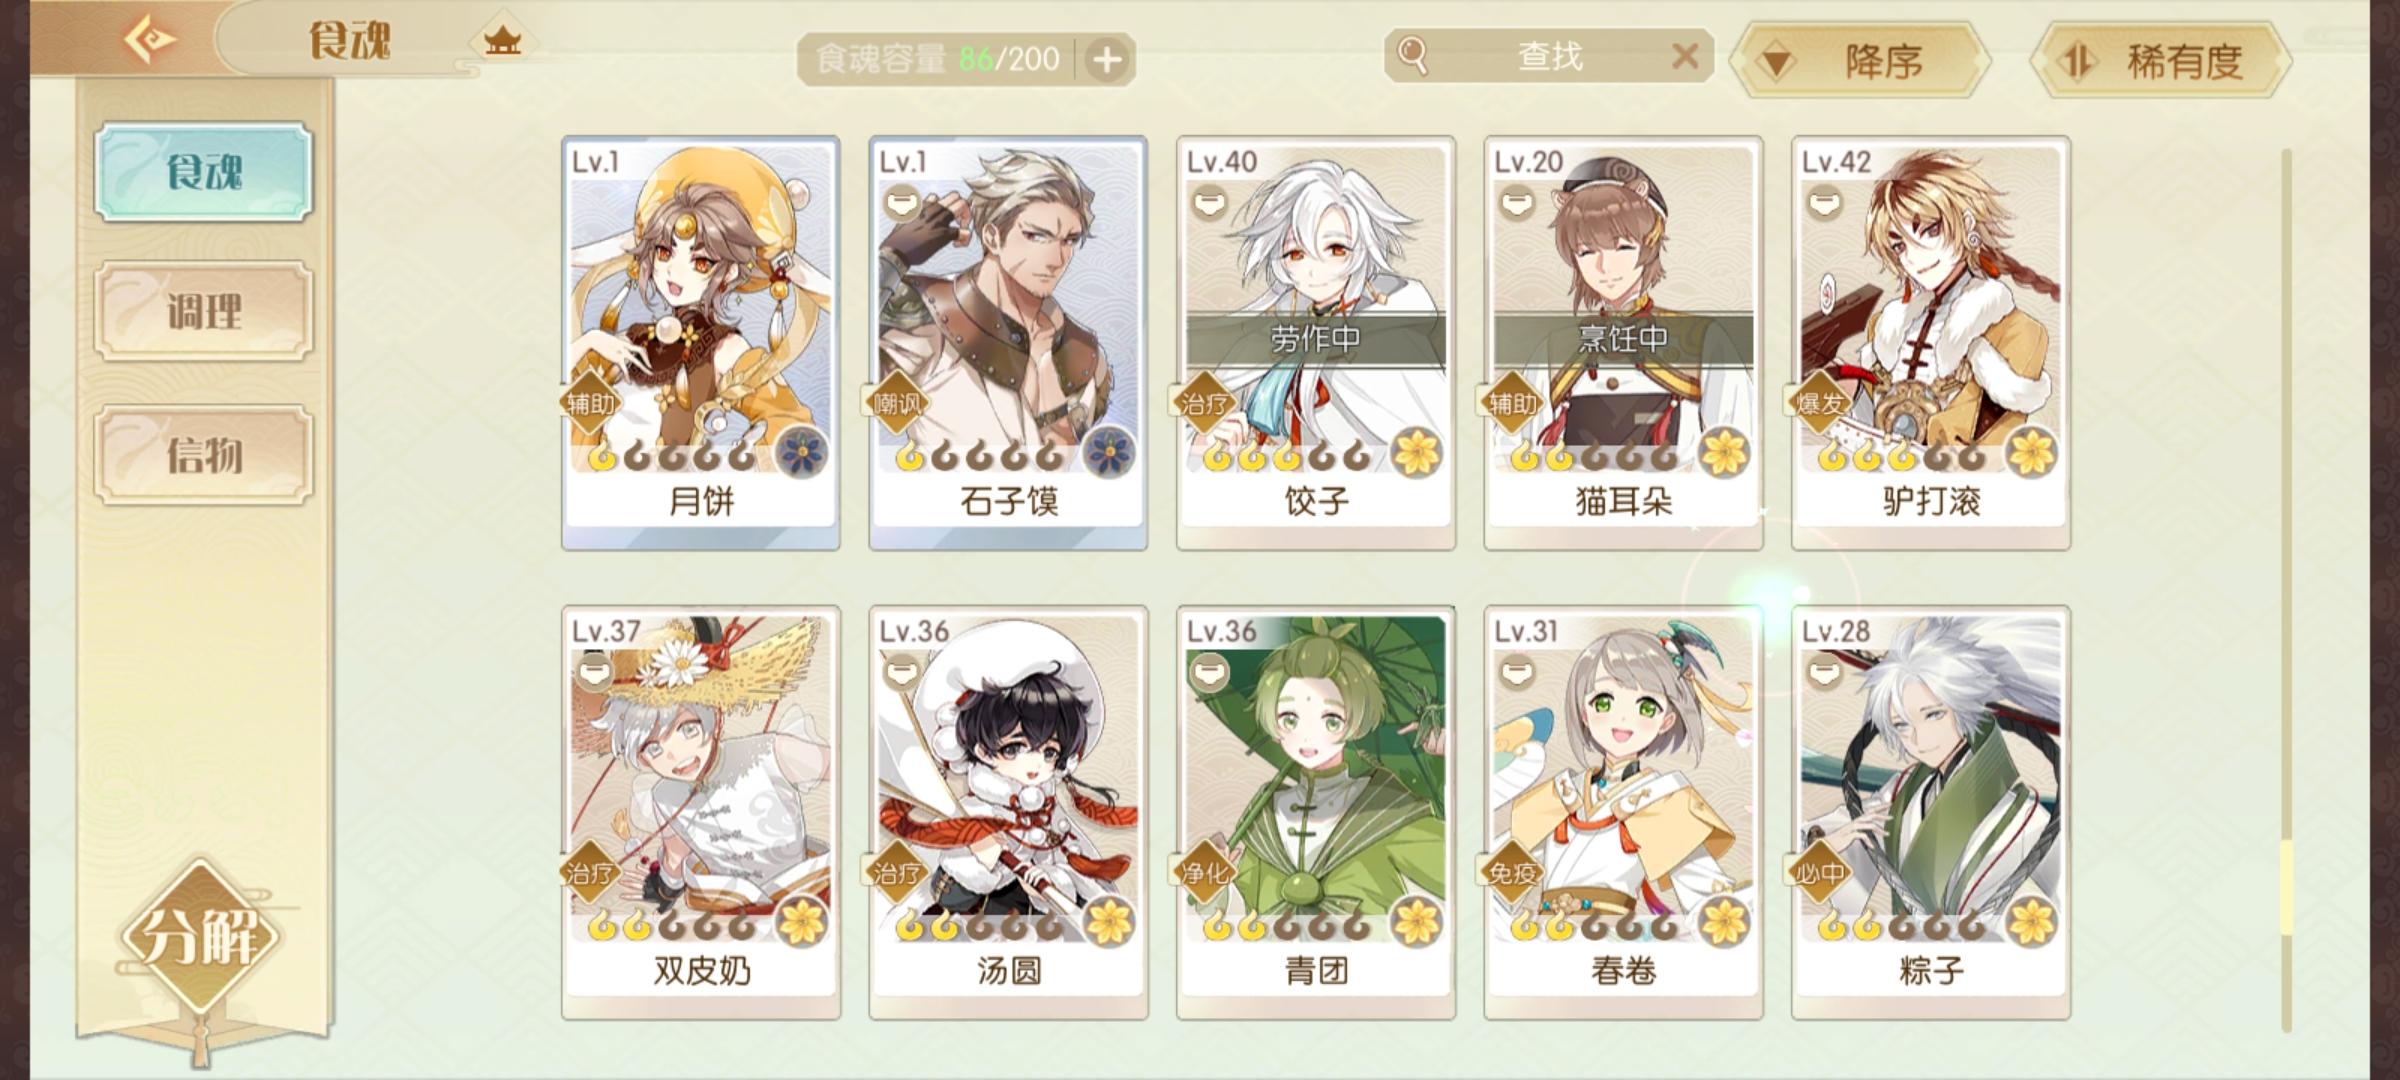Click the bowl icon on 石子馍 card
Image resolution: width=2400 pixels, height=1080 pixels.
(902, 204)
